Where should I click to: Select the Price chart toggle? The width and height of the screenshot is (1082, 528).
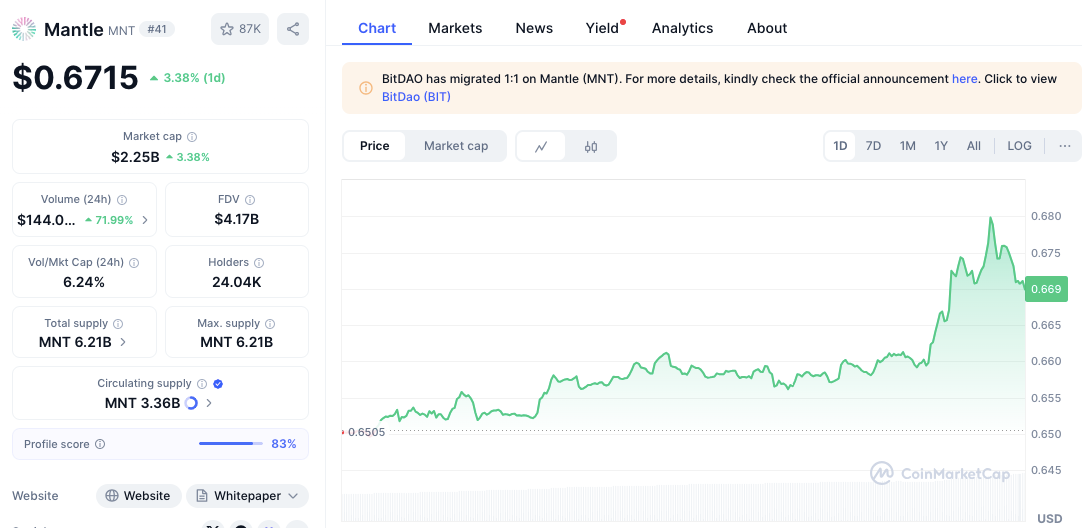tap(375, 146)
